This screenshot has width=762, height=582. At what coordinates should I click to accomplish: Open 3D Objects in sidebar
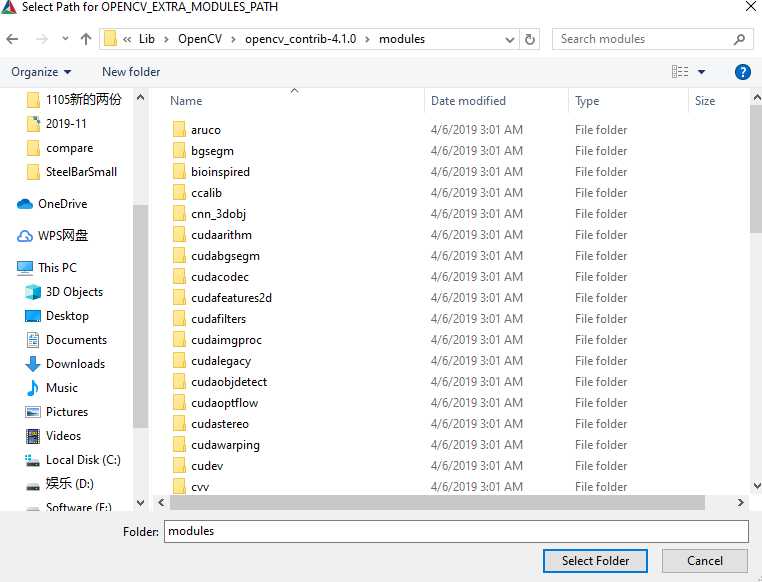pyautogui.click(x=74, y=291)
